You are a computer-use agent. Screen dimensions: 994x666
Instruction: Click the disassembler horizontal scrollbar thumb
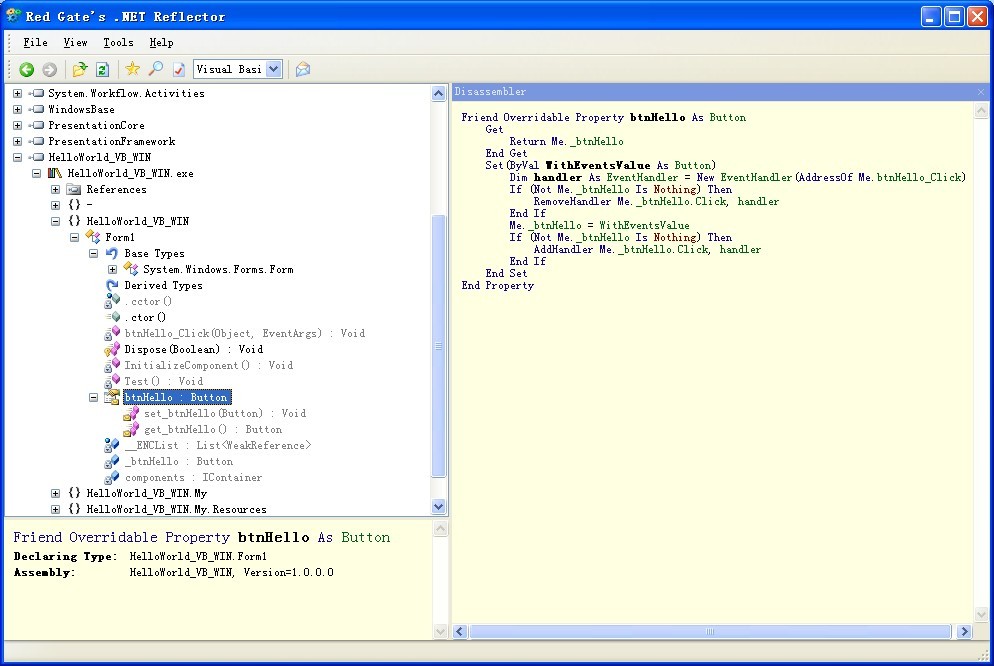point(710,631)
